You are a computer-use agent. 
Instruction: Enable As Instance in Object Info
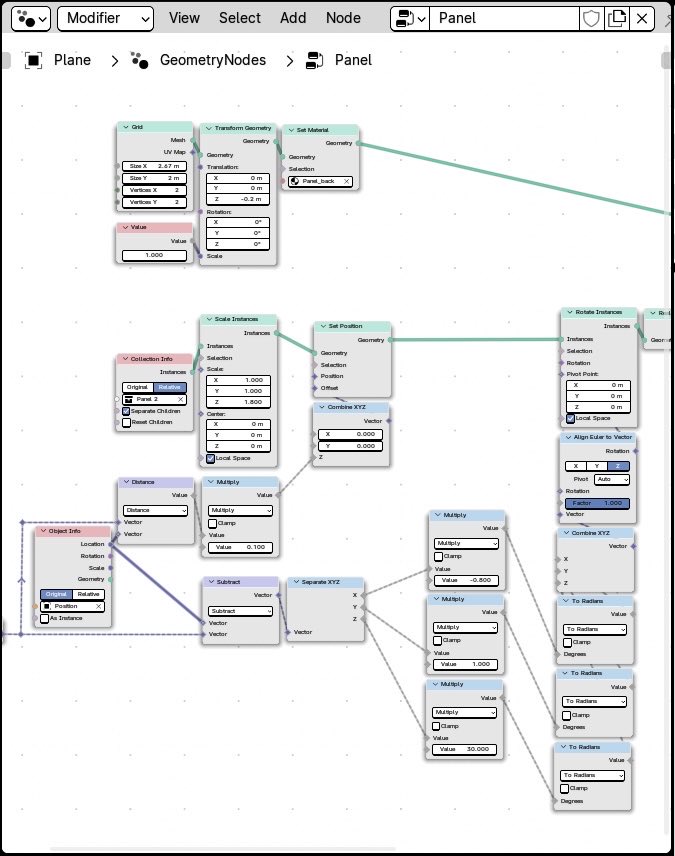45,619
